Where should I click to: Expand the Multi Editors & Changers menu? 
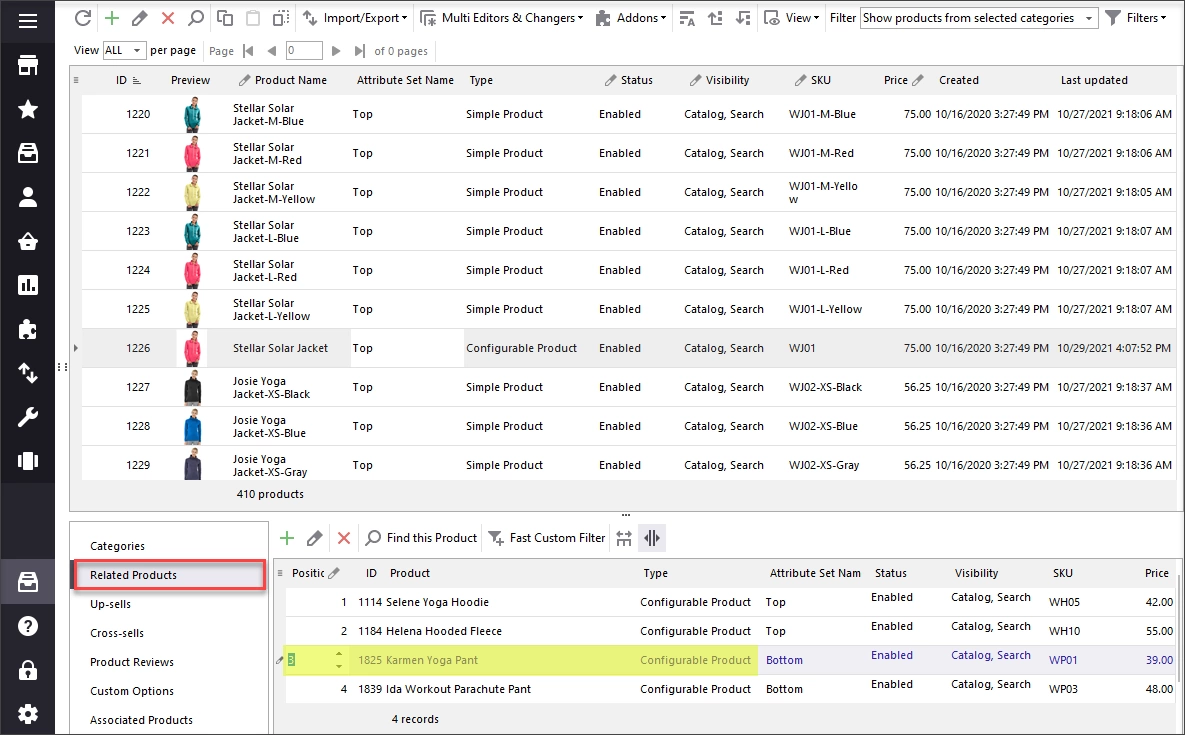pos(502,18)
